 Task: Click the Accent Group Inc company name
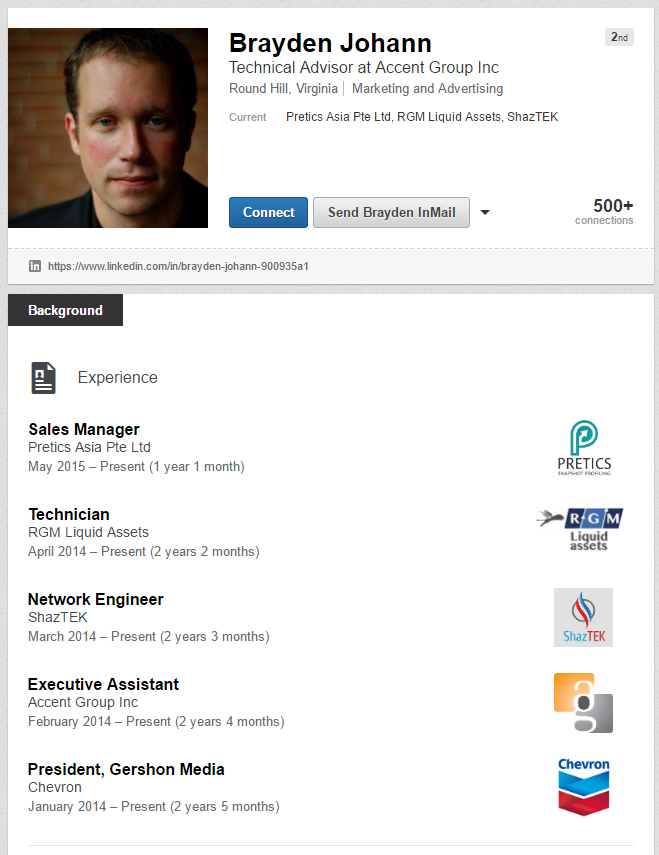(83, 702)
